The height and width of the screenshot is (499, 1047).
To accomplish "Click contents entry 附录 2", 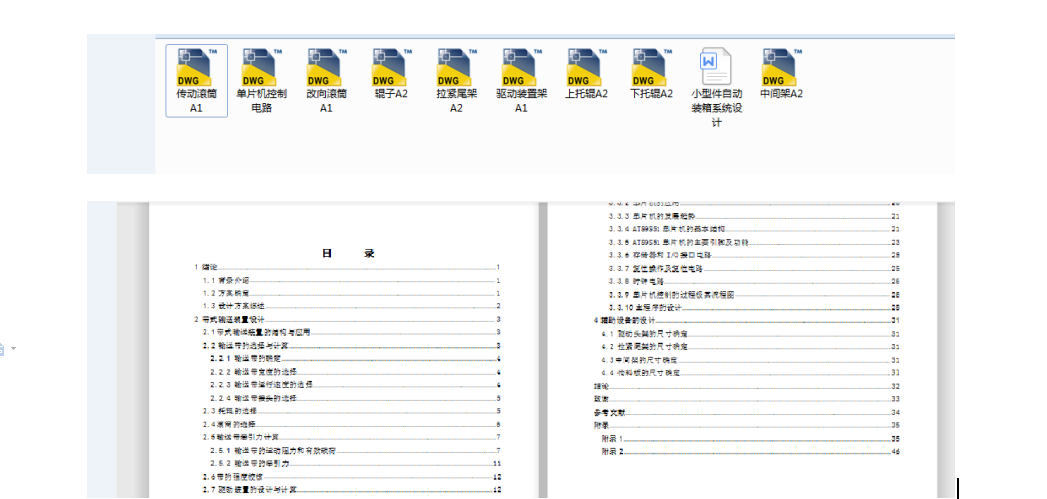I will coord(751,452).
